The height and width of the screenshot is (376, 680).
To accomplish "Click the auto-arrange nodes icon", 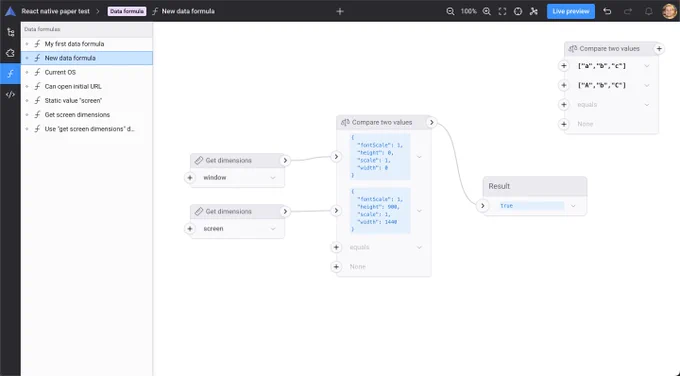I will point(534,11).
